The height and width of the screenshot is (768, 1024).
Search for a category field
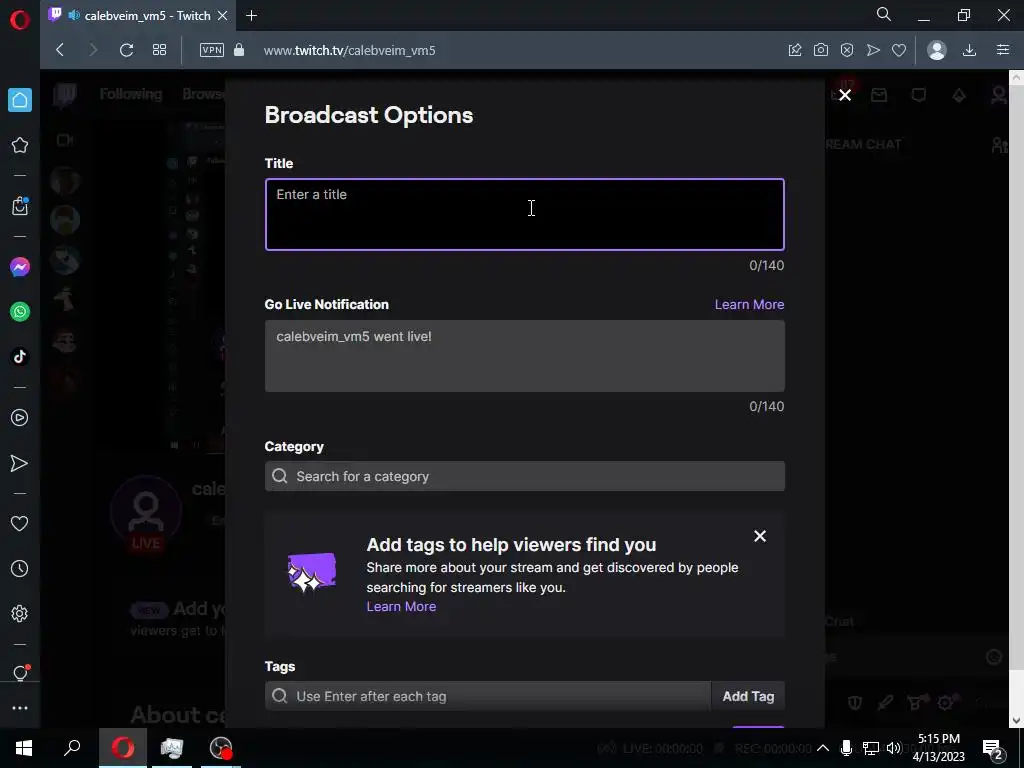(x=524, y=476)
